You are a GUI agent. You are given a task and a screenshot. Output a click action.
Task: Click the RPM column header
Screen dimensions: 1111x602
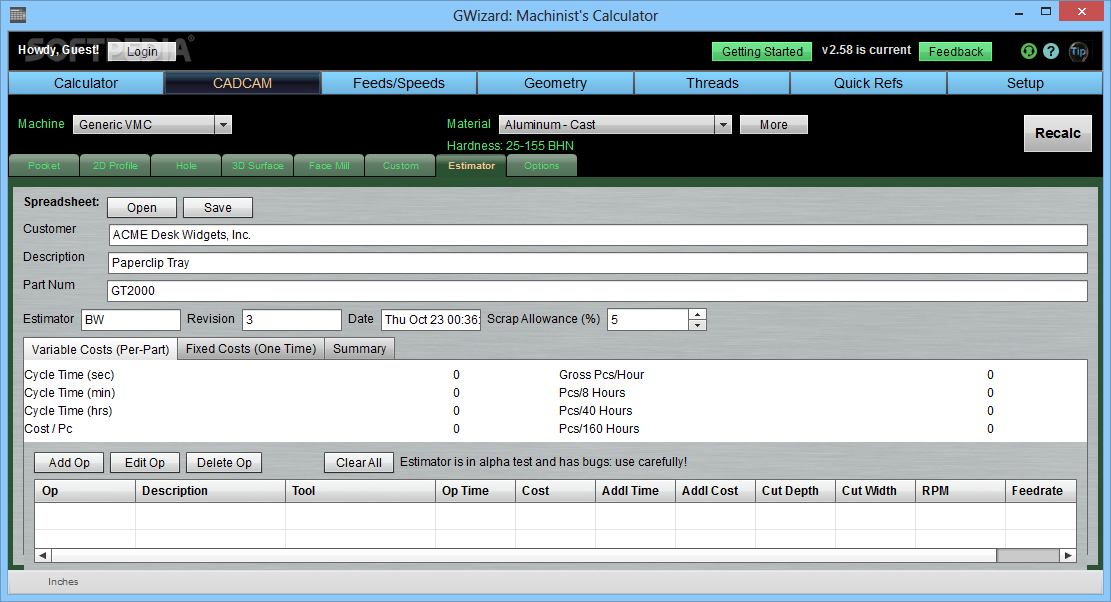click(x=961, y=491)
